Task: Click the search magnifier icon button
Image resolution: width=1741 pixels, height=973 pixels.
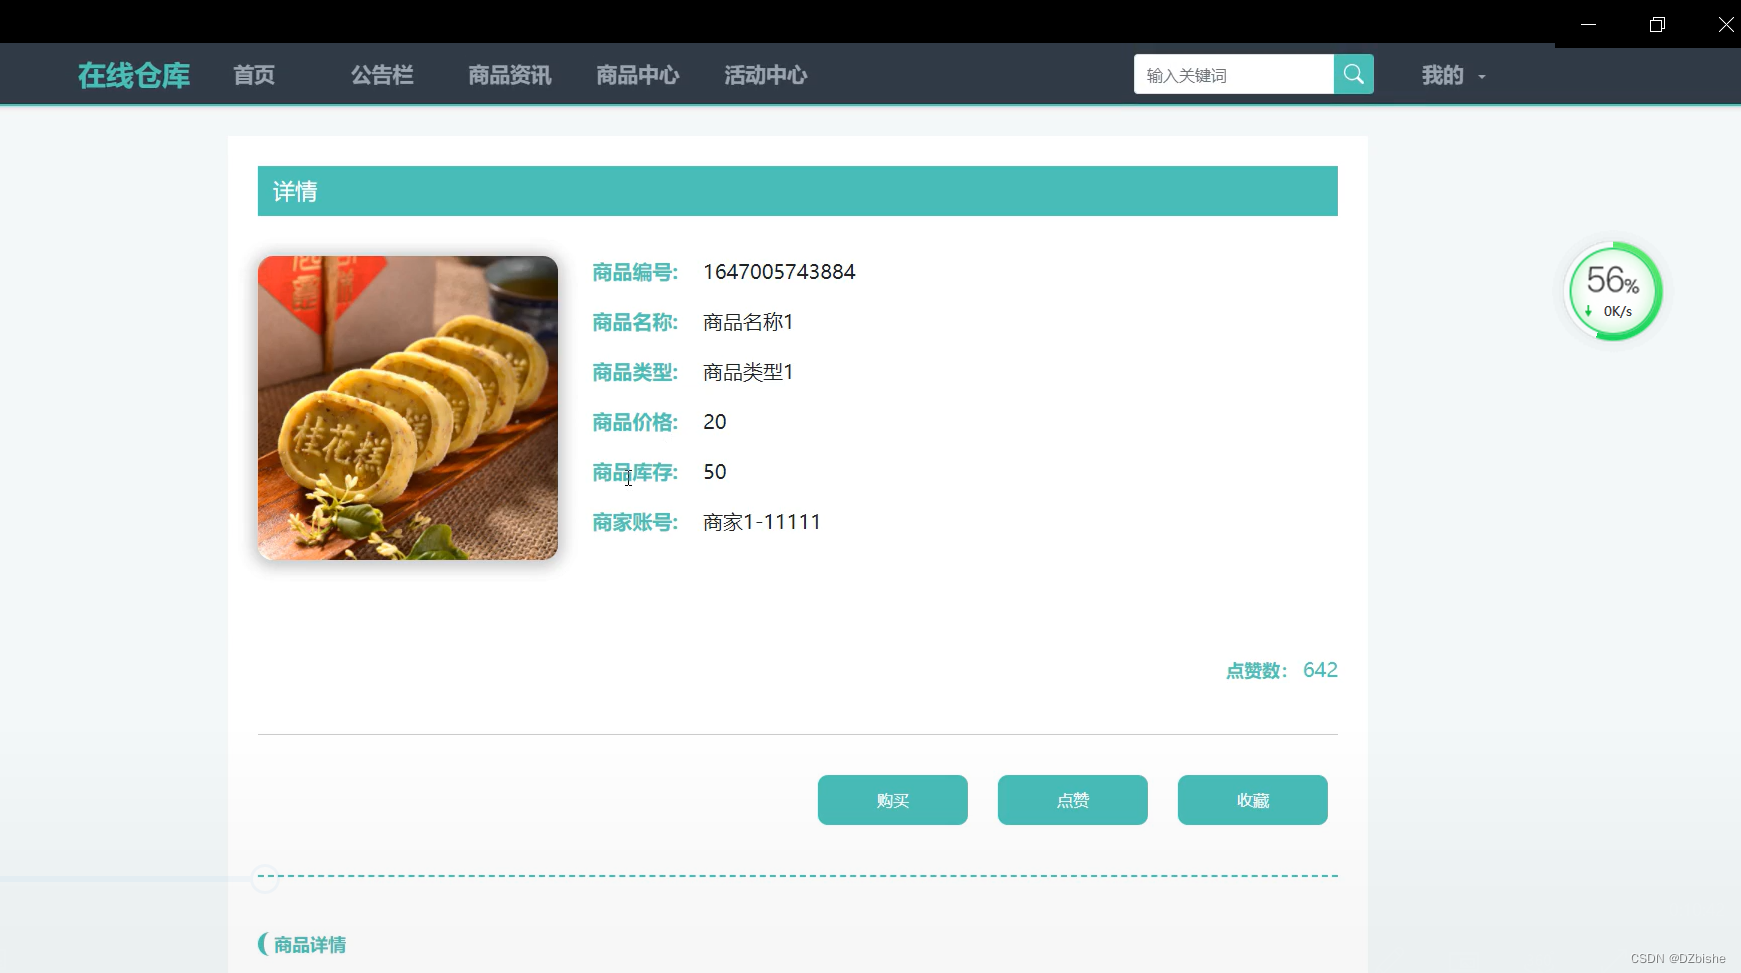Action: (x=1353, y=74)
